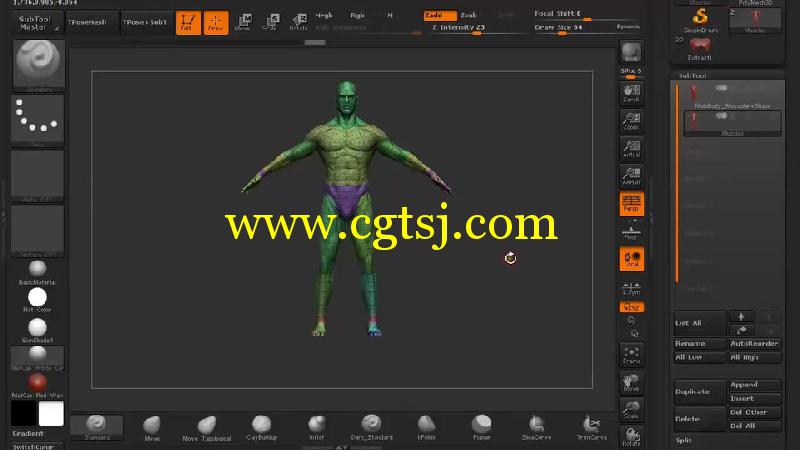Image resolution: width=800 pixels, height=450 pixels.
Task: Select the Flat Color material
Action: coord(37,300)
